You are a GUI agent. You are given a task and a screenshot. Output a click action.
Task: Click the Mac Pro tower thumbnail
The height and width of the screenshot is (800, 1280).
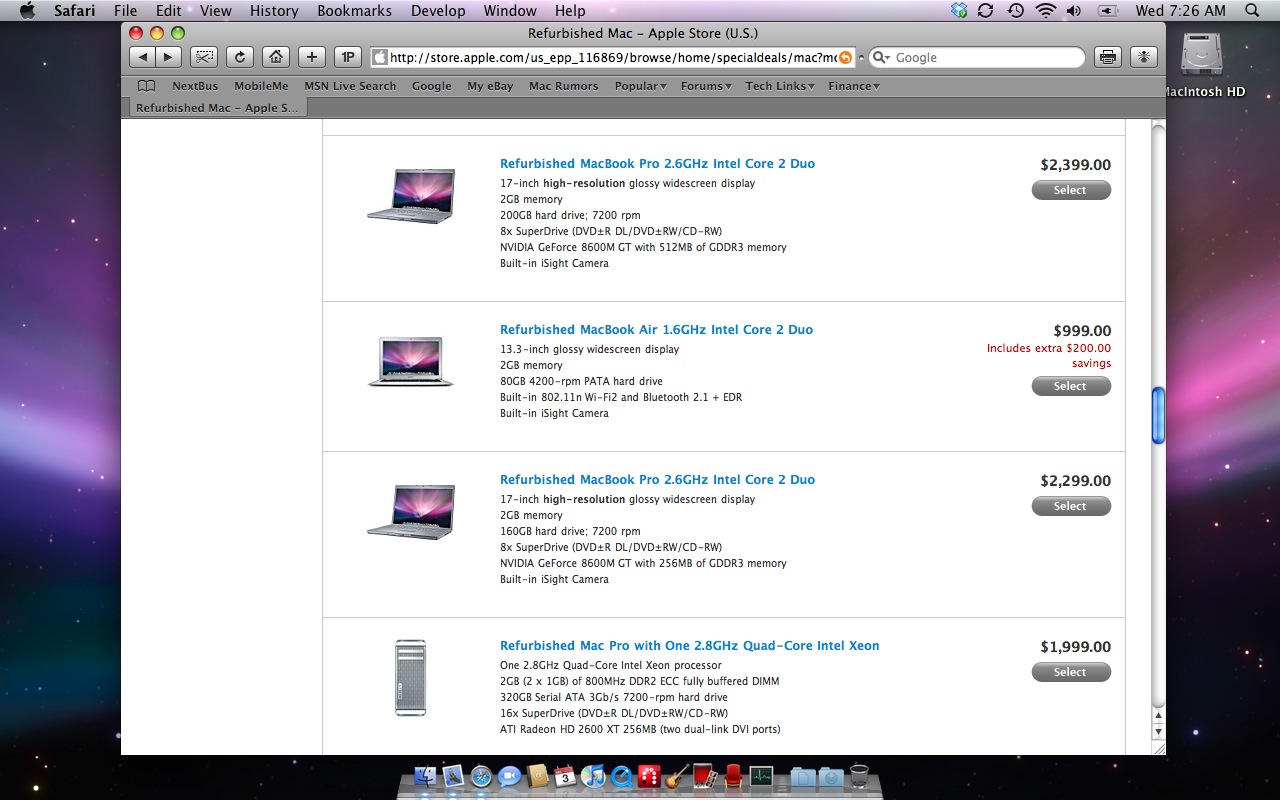410,678
